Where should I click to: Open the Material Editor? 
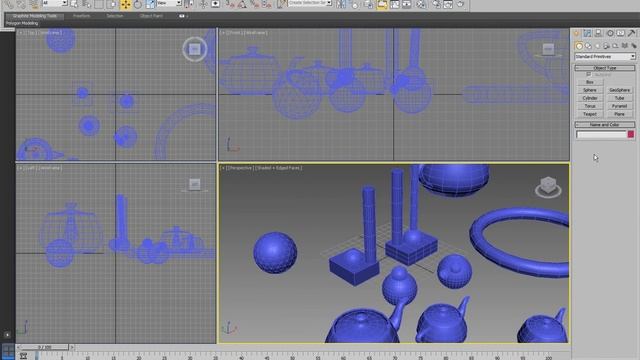point(421,4)
